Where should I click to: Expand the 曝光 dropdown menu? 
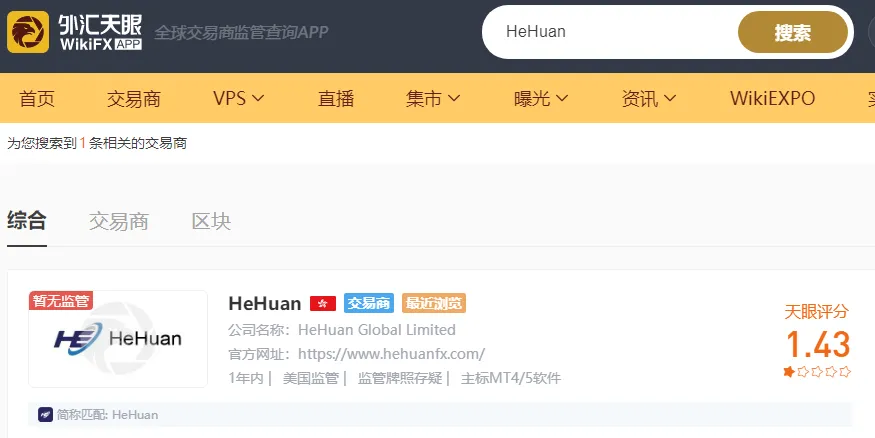541,98
